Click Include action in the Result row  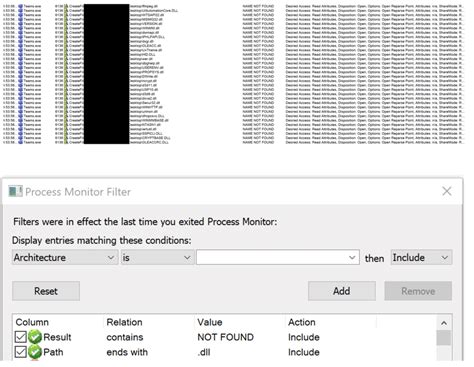pos(304,337)
